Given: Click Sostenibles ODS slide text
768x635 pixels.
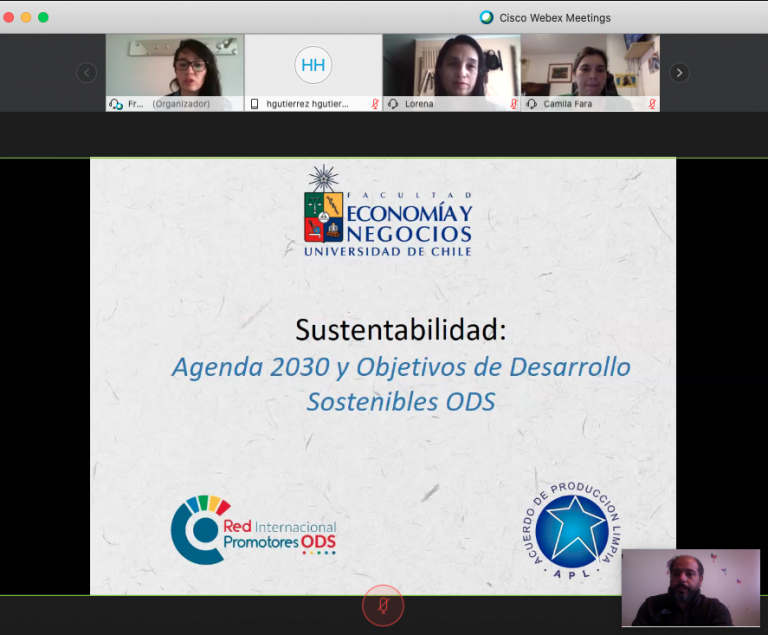Looking at the screenshot, I should tap(401, 402).
